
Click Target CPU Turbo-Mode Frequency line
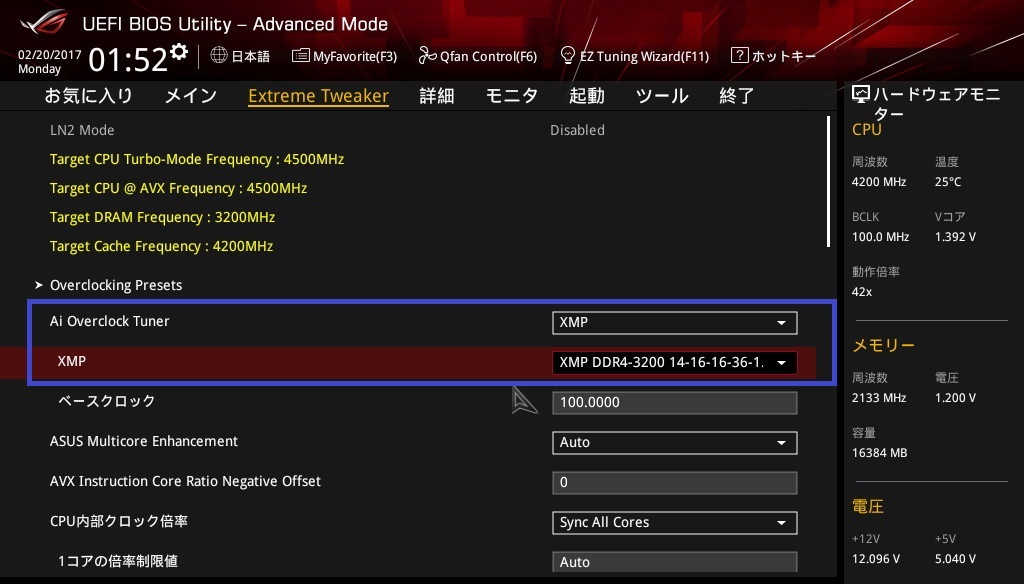click(197, 159)
